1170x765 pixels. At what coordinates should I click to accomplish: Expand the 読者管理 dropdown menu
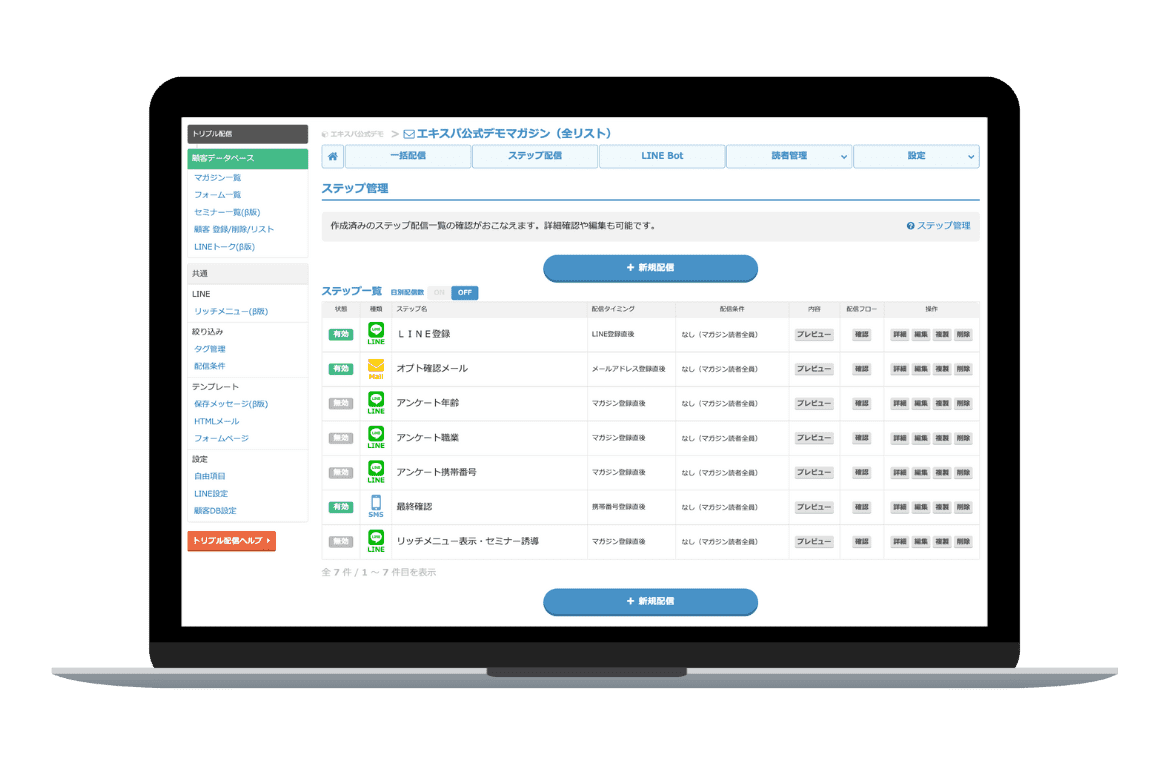[789, 156]
